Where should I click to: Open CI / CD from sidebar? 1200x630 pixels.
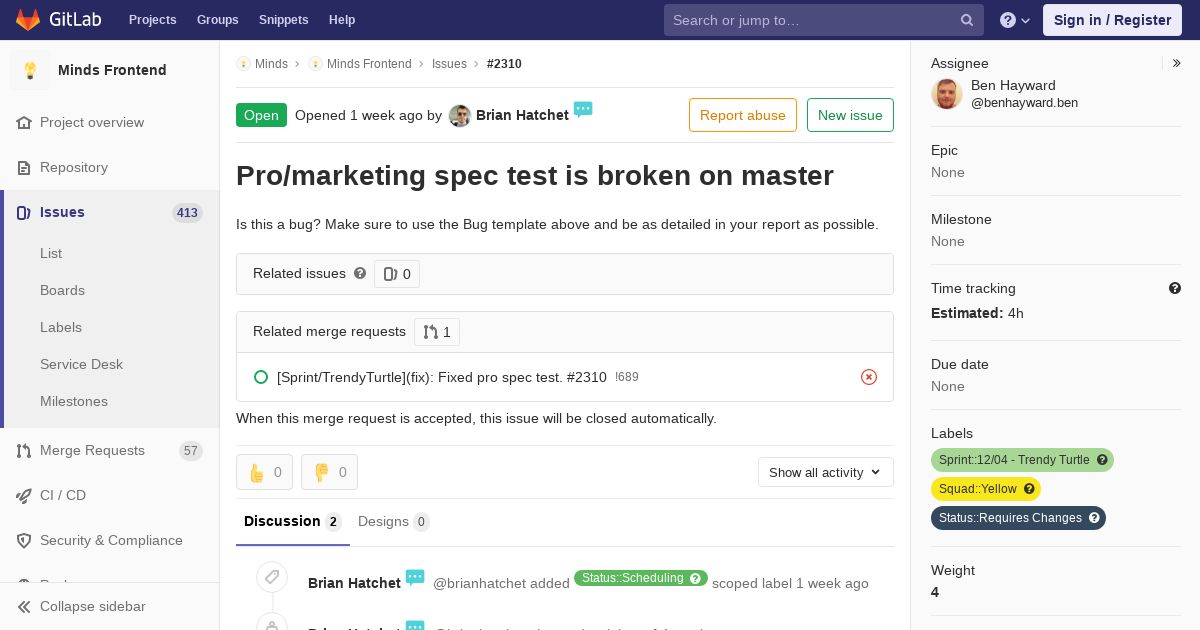pyautogui.click(x=63, y=495)
